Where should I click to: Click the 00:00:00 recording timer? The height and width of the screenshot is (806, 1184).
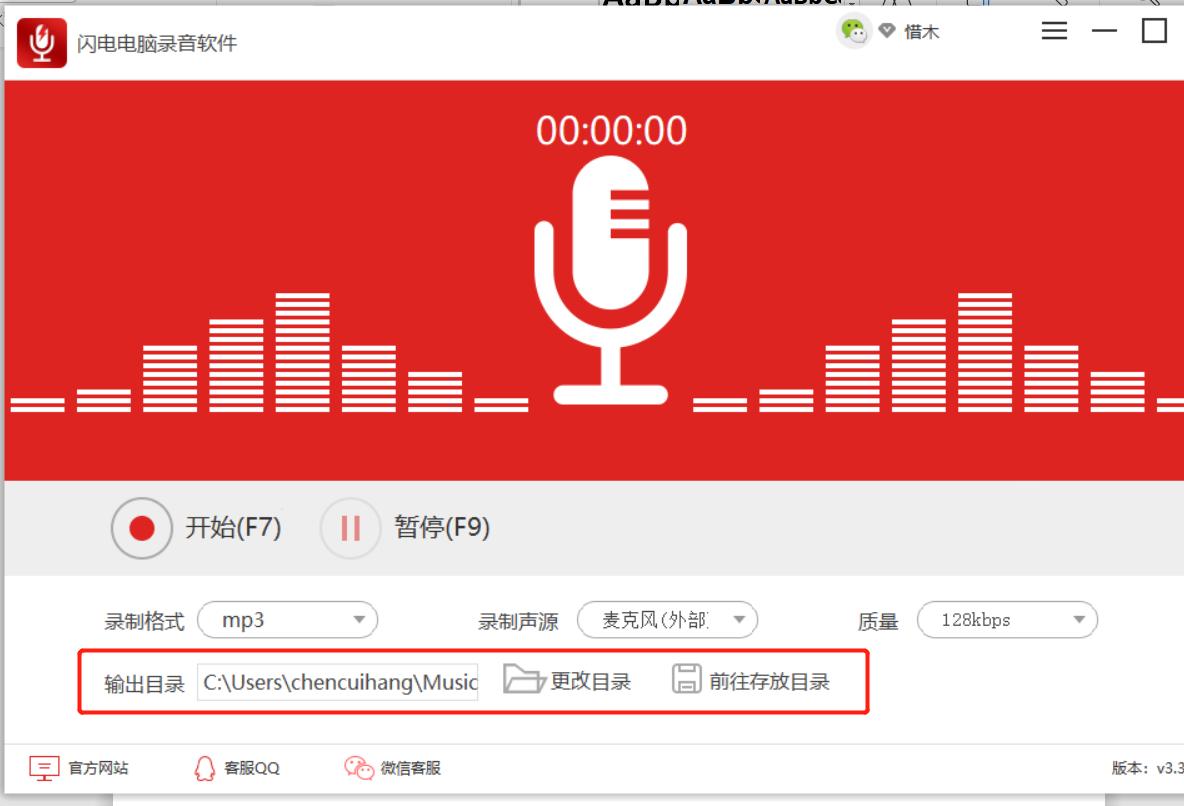click(x=611, y=131)
